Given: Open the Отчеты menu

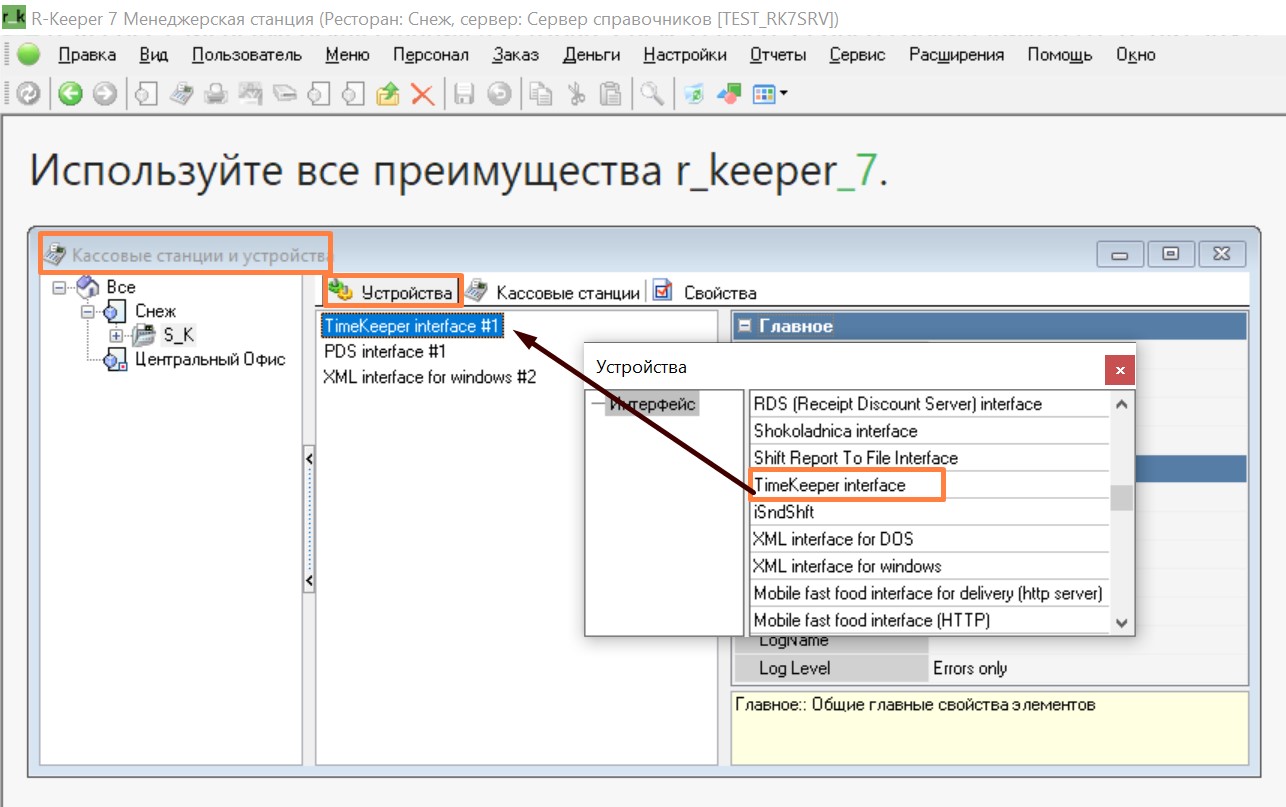Looking at the screenshot, I should [778, 55].
